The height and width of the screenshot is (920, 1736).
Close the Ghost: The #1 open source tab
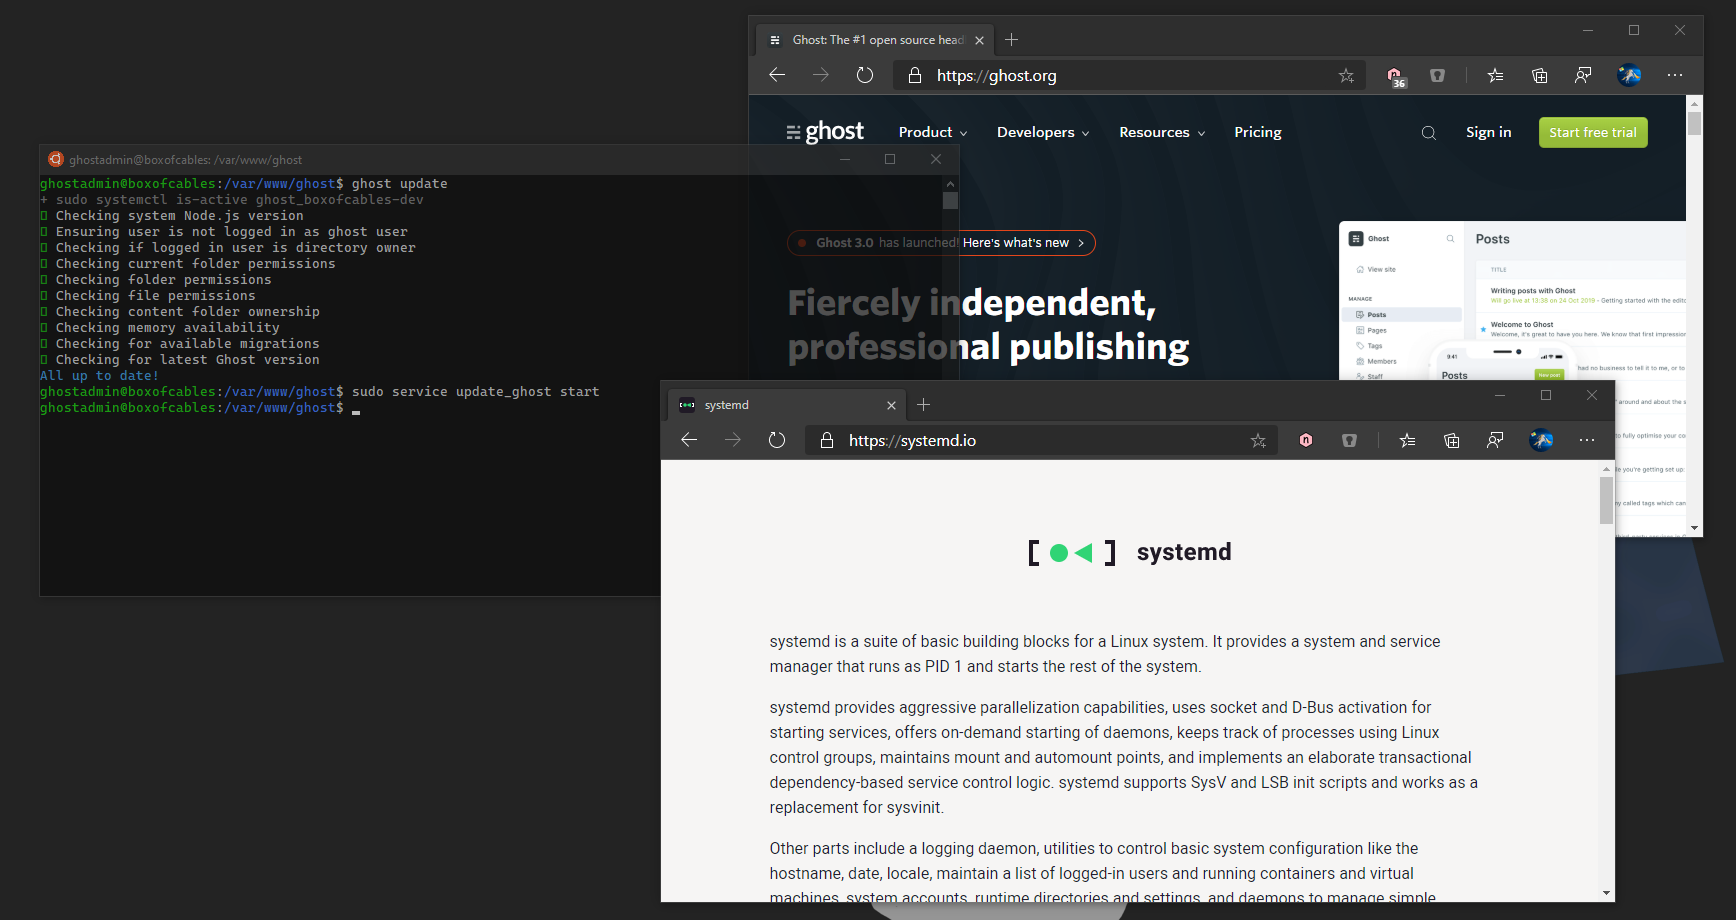click(979, 40)
